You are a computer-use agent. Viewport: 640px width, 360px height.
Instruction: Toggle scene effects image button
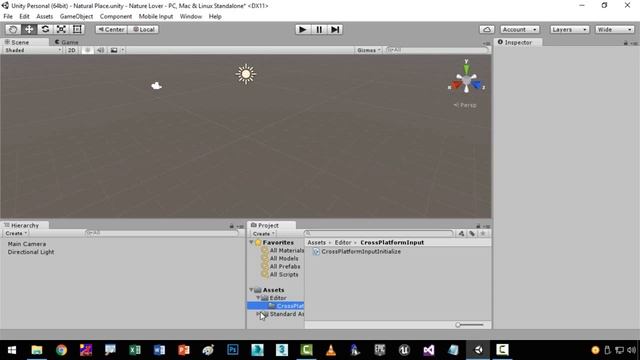click(114, 50)
